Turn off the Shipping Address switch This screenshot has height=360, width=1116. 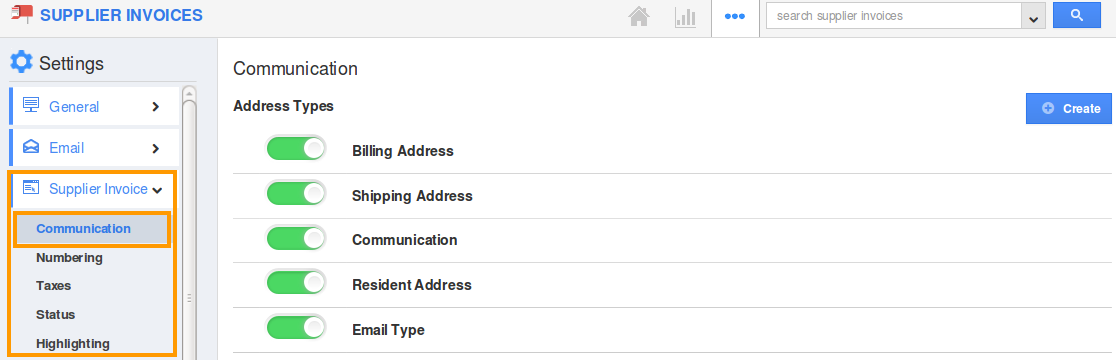click(296, 194)
